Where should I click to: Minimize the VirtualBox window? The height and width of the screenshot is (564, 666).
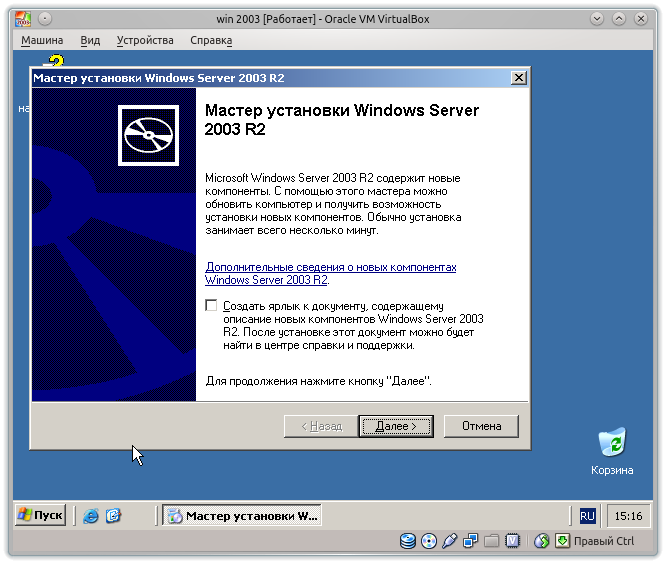597,19
